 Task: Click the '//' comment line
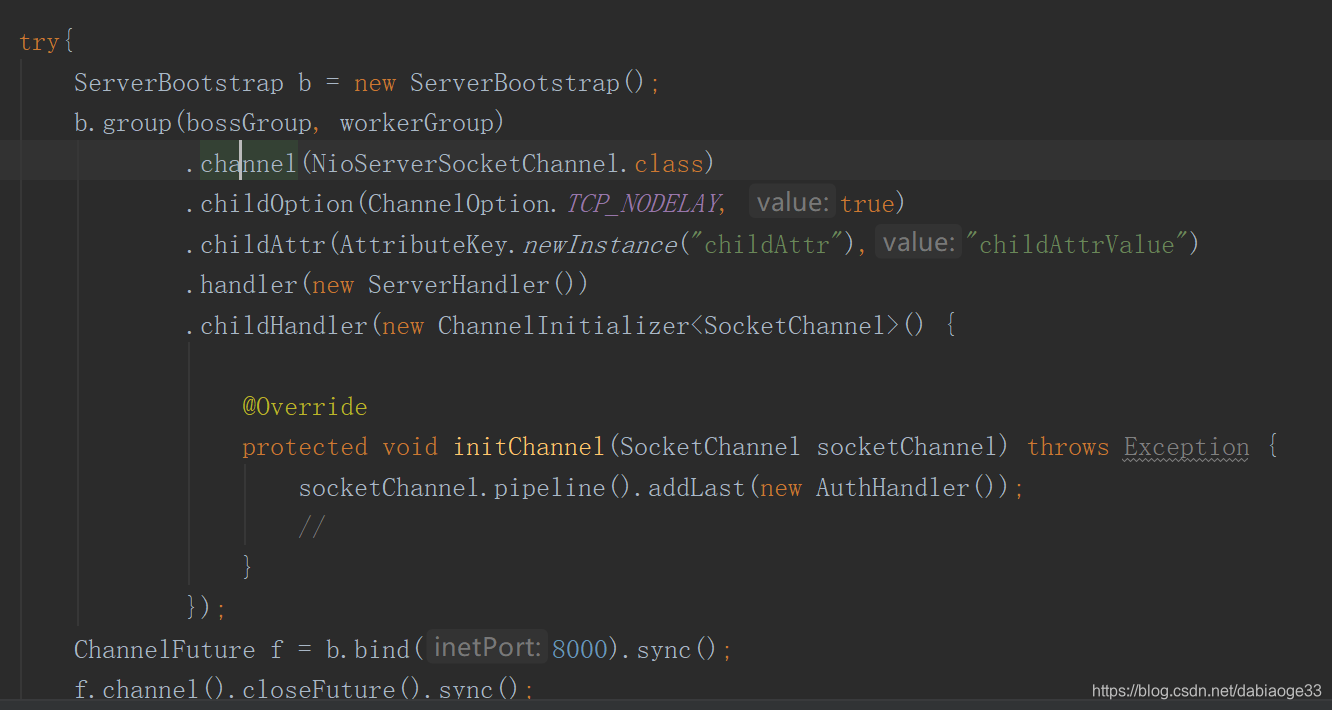click(312, 528)
